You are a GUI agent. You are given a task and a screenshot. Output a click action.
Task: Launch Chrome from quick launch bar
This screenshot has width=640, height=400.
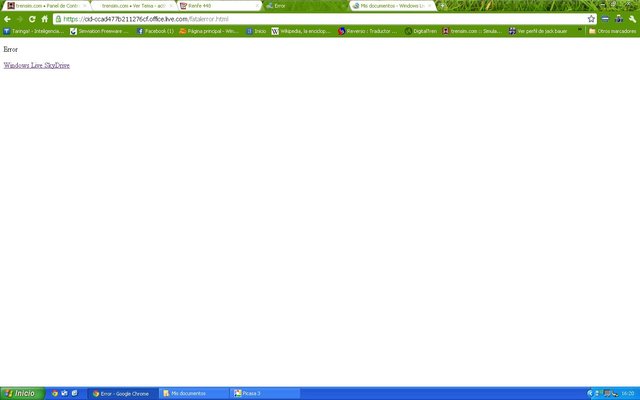click(54, 393)
